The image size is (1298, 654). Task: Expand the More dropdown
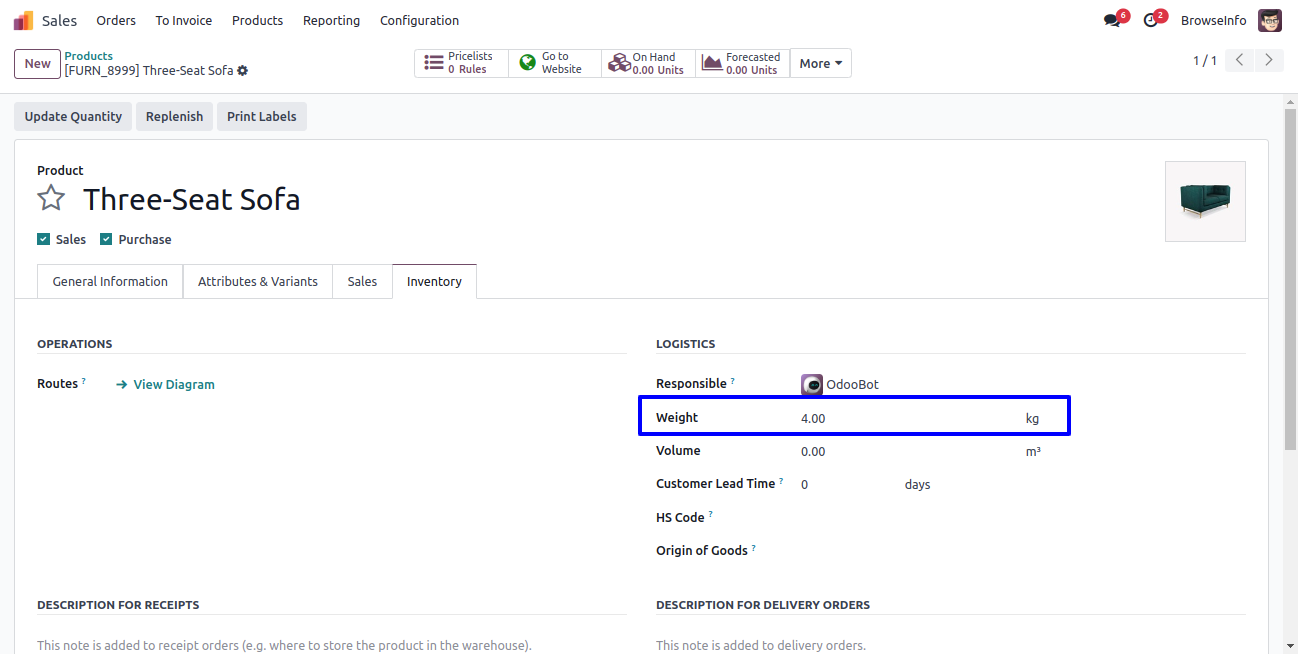[x=821, y=63]
